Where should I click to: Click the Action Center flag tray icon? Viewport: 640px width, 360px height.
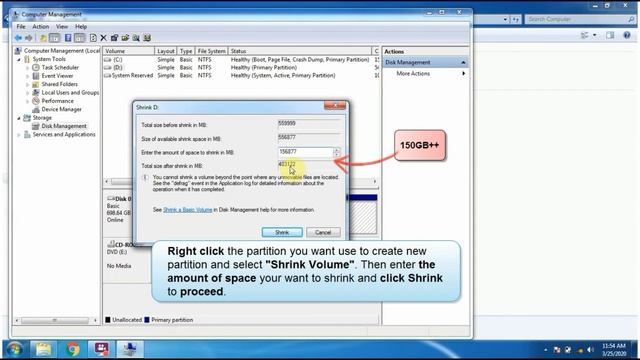pos(557,350)
